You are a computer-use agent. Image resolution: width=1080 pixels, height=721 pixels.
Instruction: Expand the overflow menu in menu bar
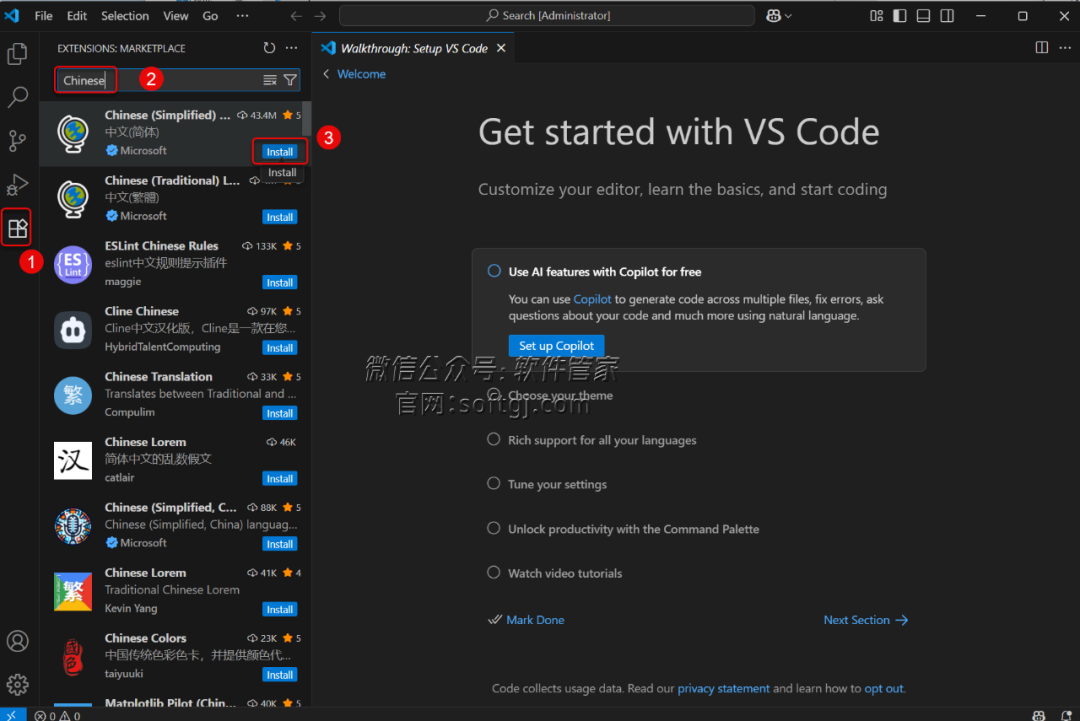242,16
